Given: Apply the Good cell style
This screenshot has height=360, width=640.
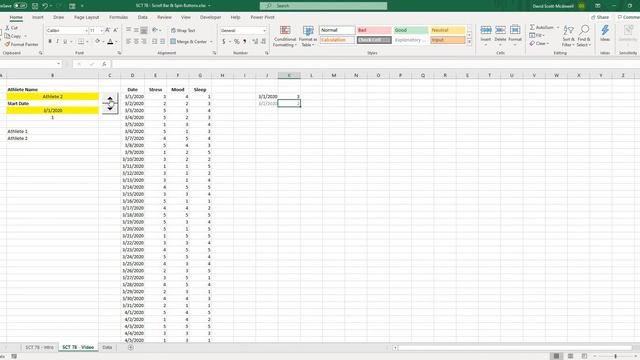Looking at the screenshot, I should pos(411,30).
